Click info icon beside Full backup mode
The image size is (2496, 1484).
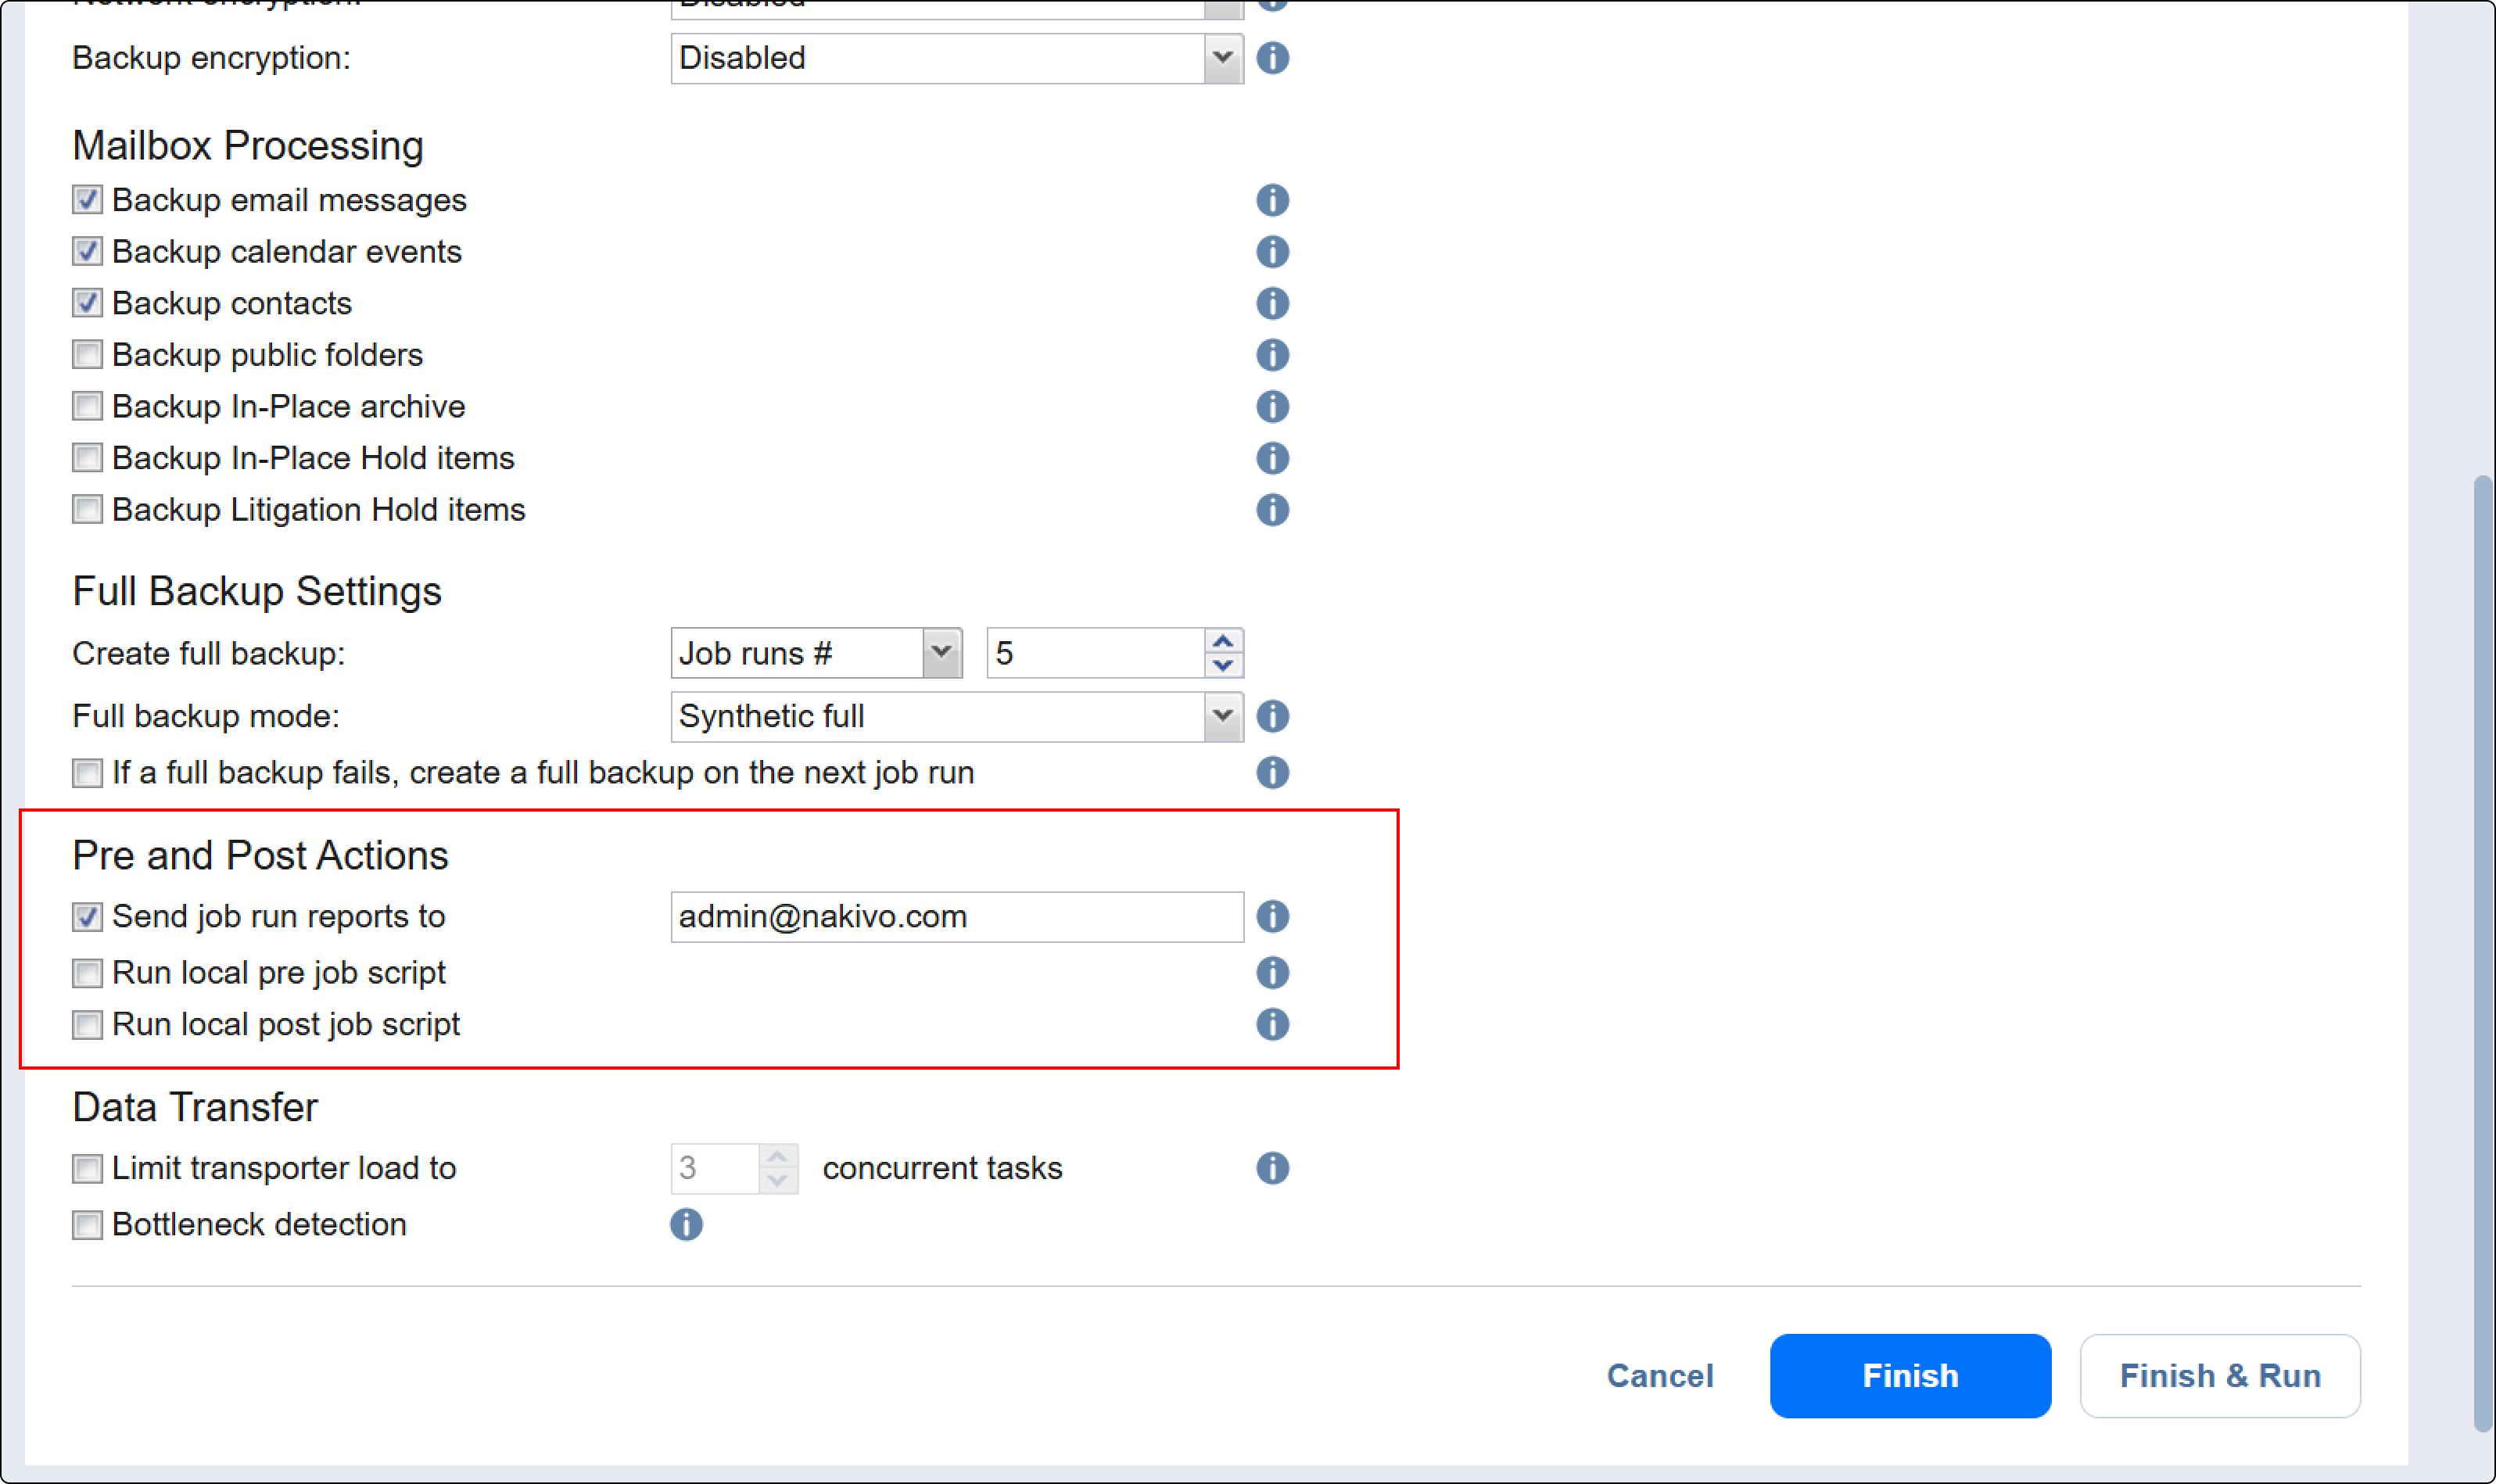(1272, 716)
